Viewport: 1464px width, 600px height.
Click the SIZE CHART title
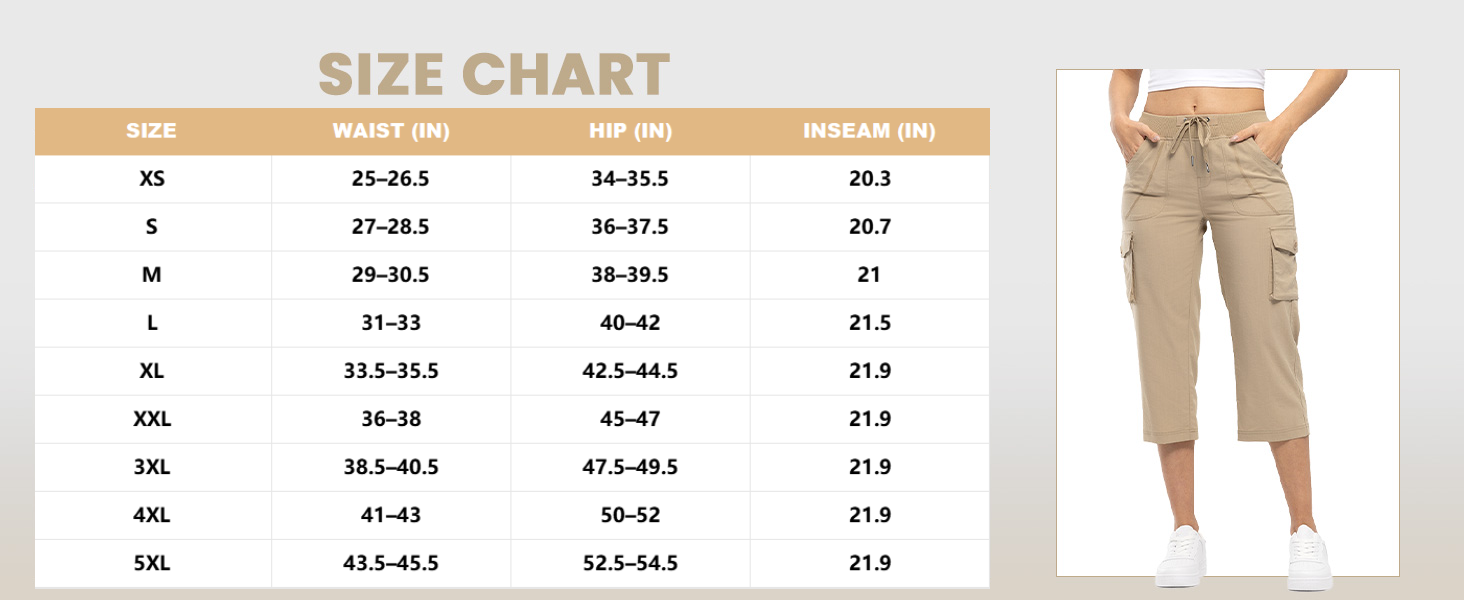[x=494, y=75]
